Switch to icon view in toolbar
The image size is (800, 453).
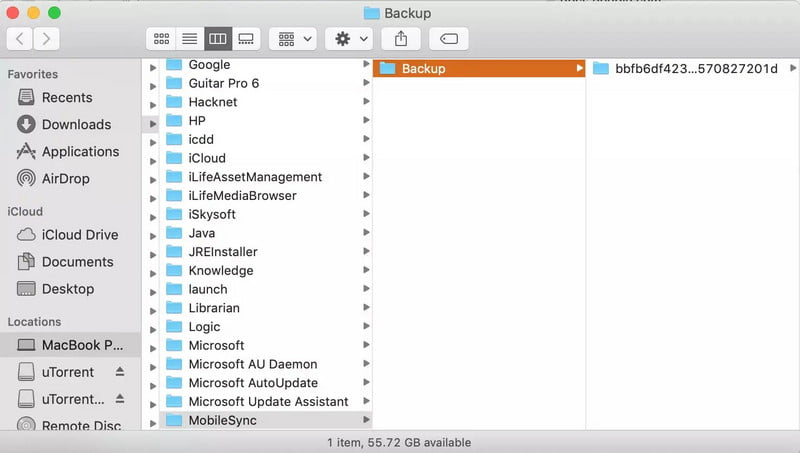click(161, 38)
